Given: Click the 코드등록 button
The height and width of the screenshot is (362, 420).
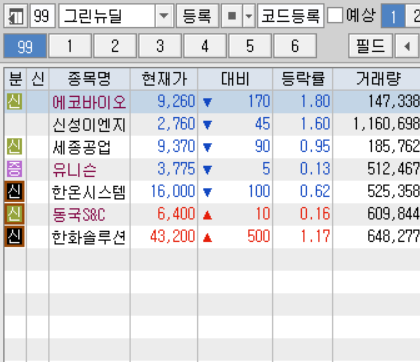Looking at the screenshot, I should 291,16.
